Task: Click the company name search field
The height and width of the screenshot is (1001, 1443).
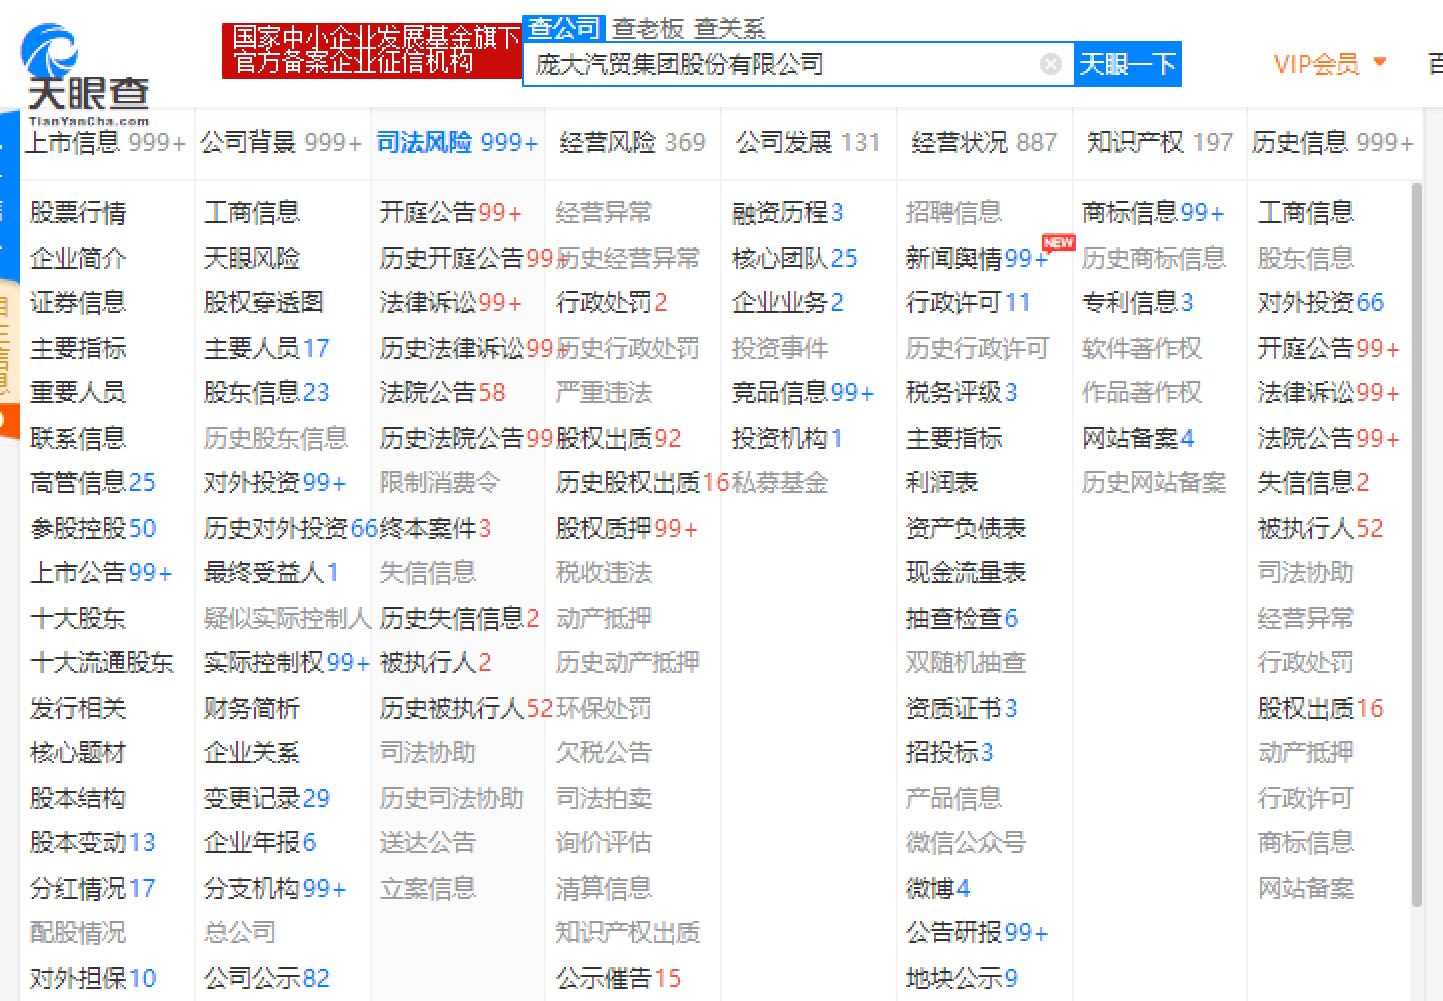Action: point(798,65)
